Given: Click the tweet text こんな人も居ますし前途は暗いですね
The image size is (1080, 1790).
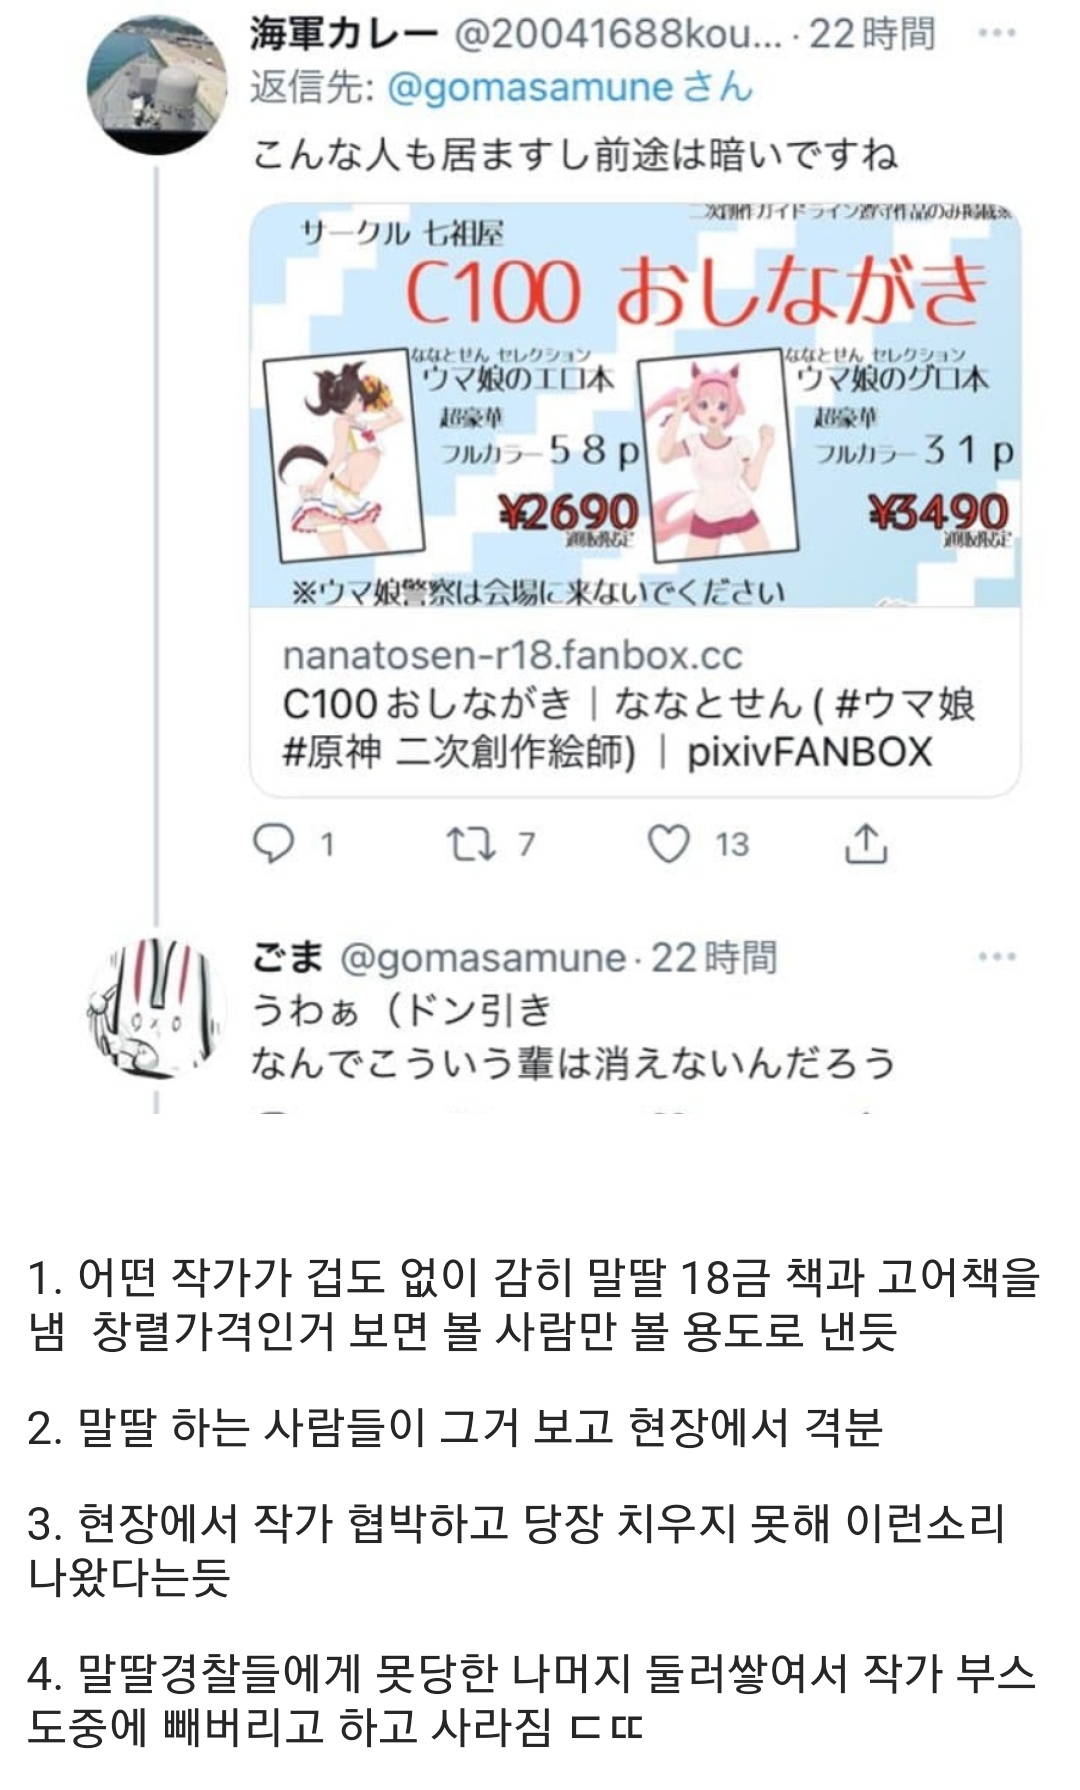Looking at the screenshot, I should [x=575, y=155].
